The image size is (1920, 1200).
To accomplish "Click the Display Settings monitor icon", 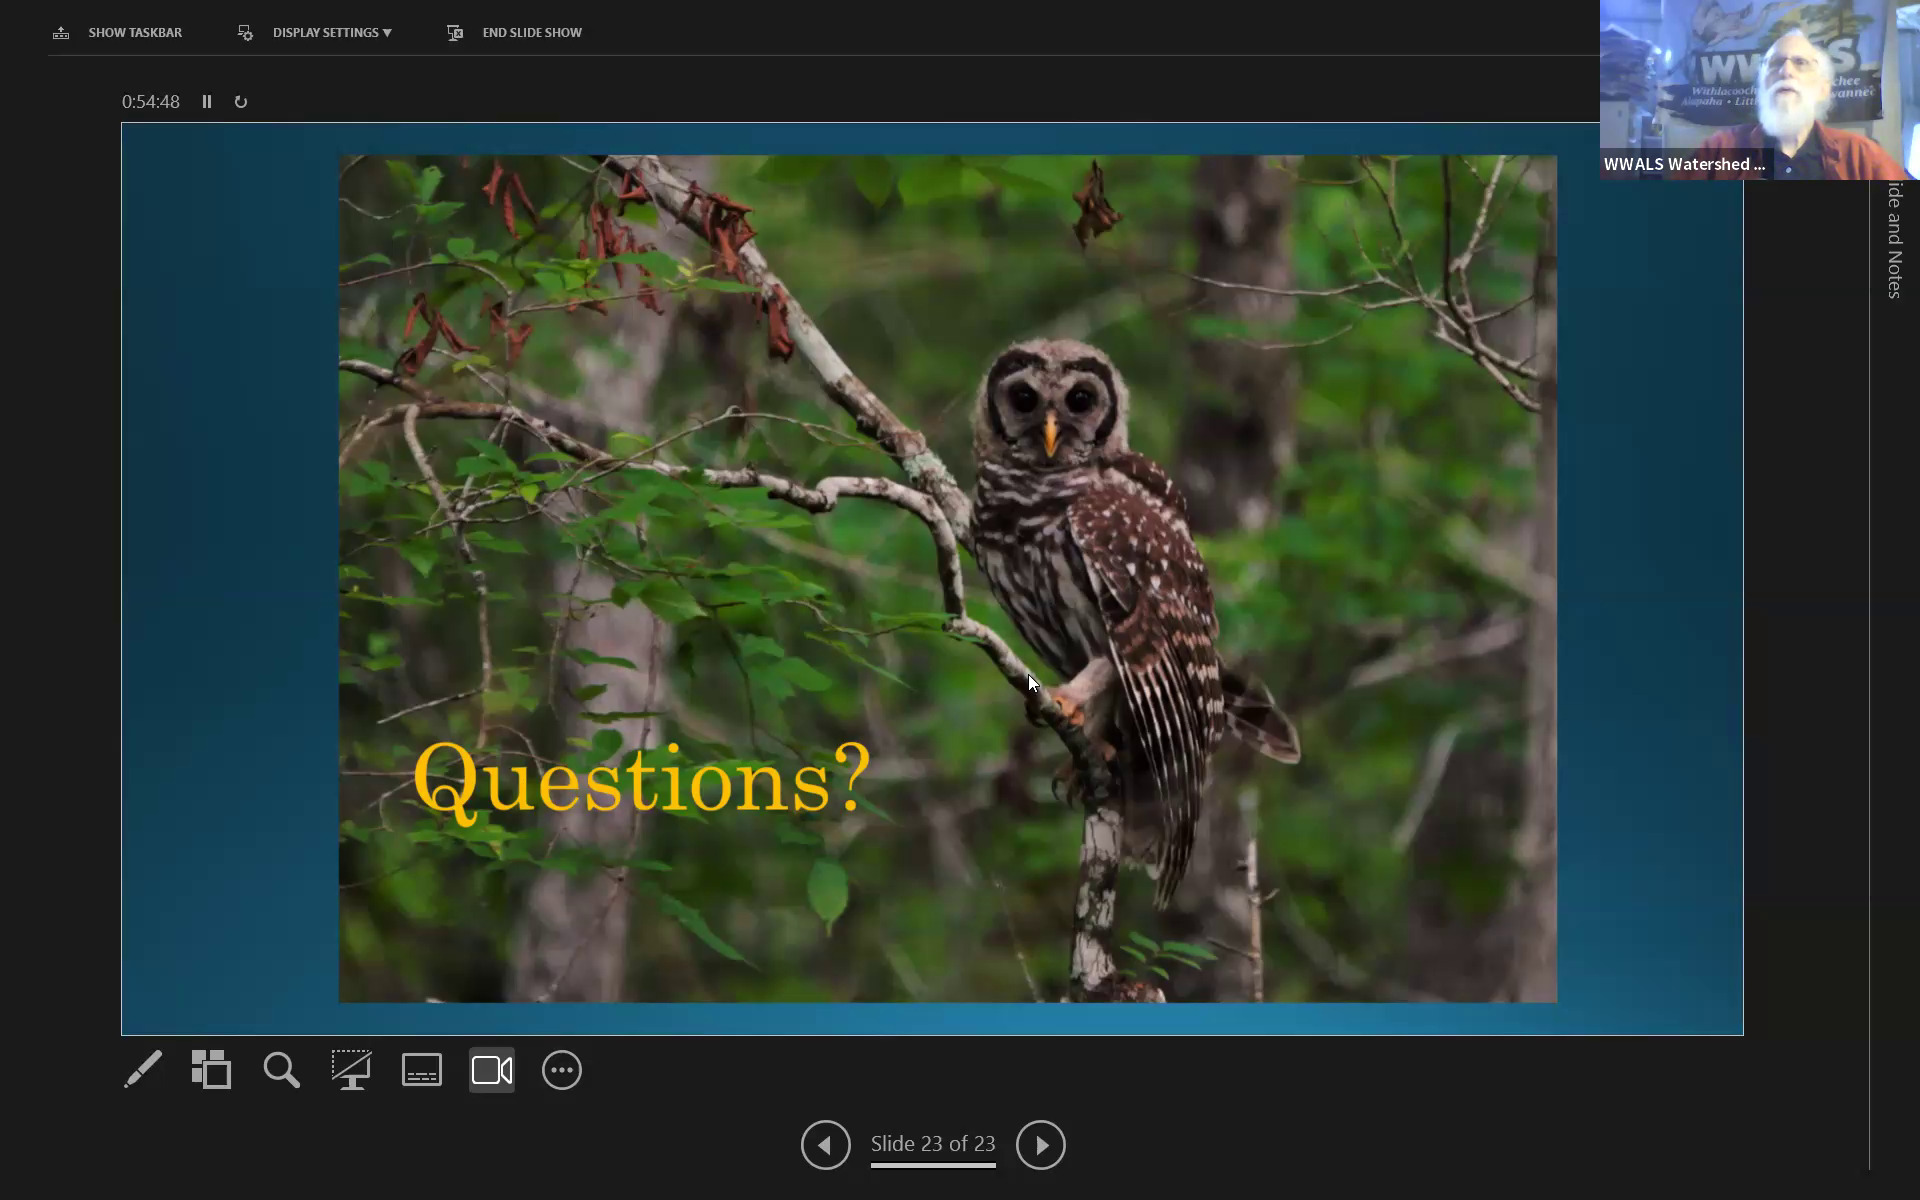I will pos(245,33).
